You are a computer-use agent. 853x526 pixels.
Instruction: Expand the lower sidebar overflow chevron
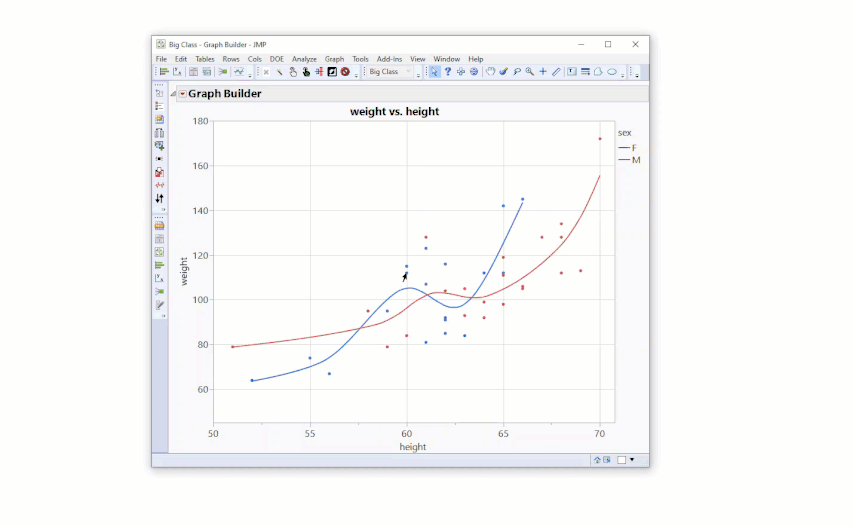click(x=163, y=315)
